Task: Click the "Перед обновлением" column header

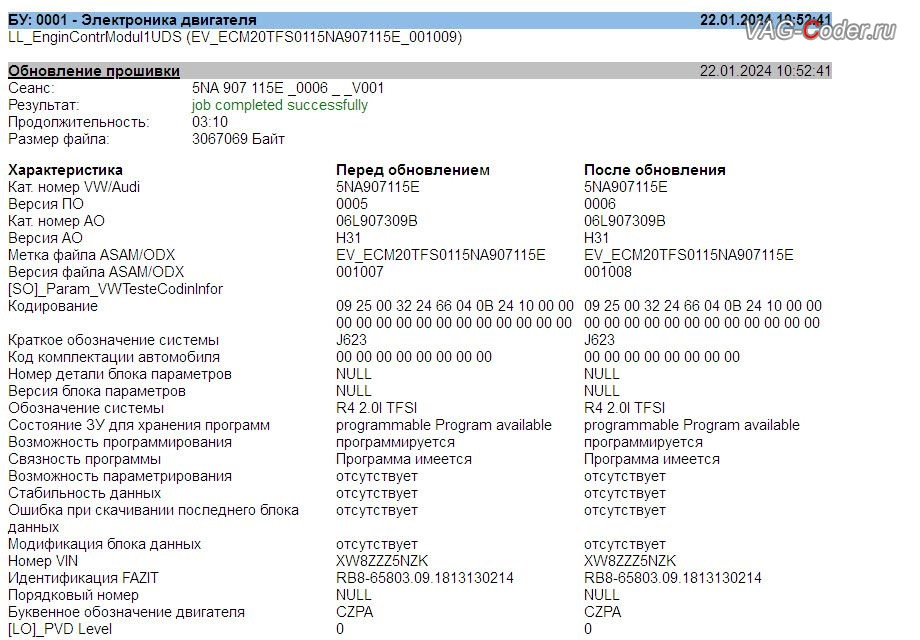Action: pyautogui.click(x=412, y=170)
